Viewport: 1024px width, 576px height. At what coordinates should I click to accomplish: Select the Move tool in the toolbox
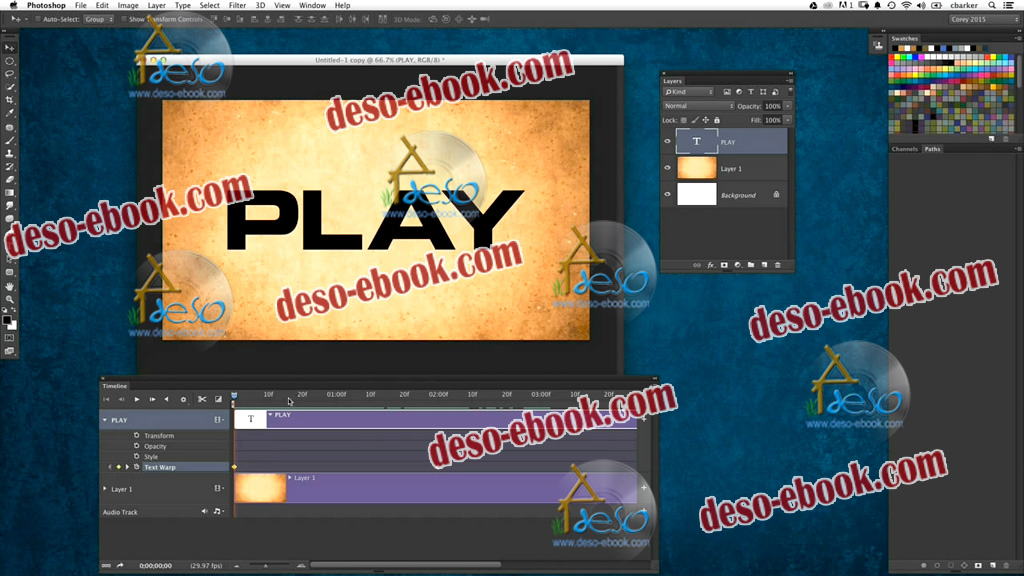[x=10, y=48]
